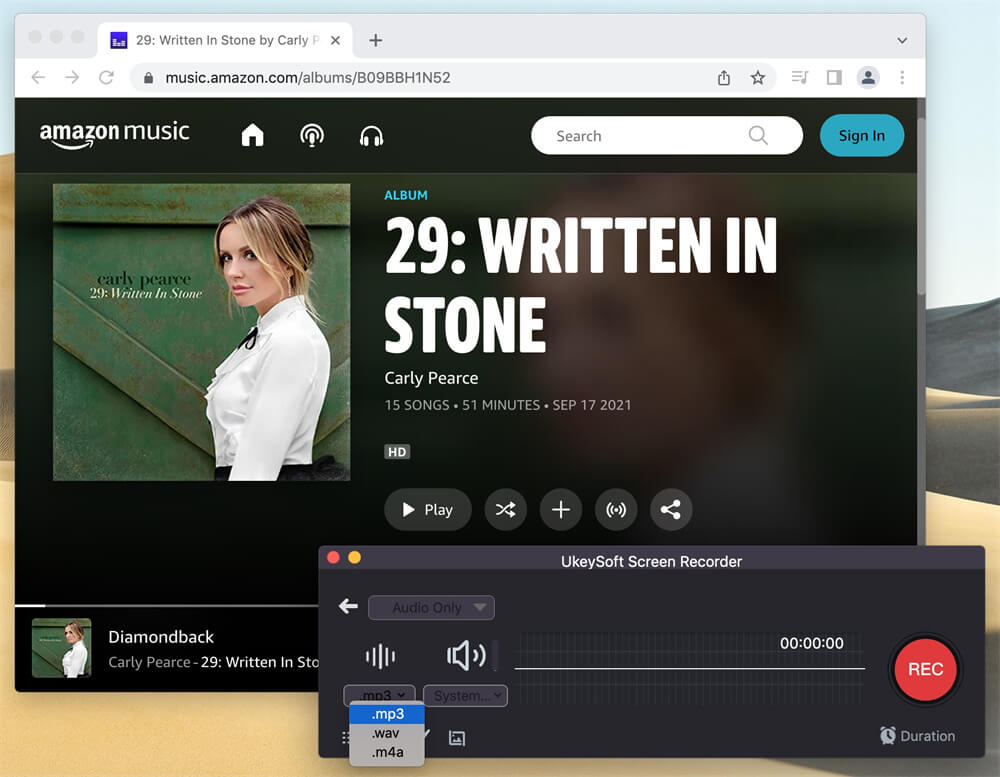
Task: Toggle the browser side panel
Action: (834, 78)
